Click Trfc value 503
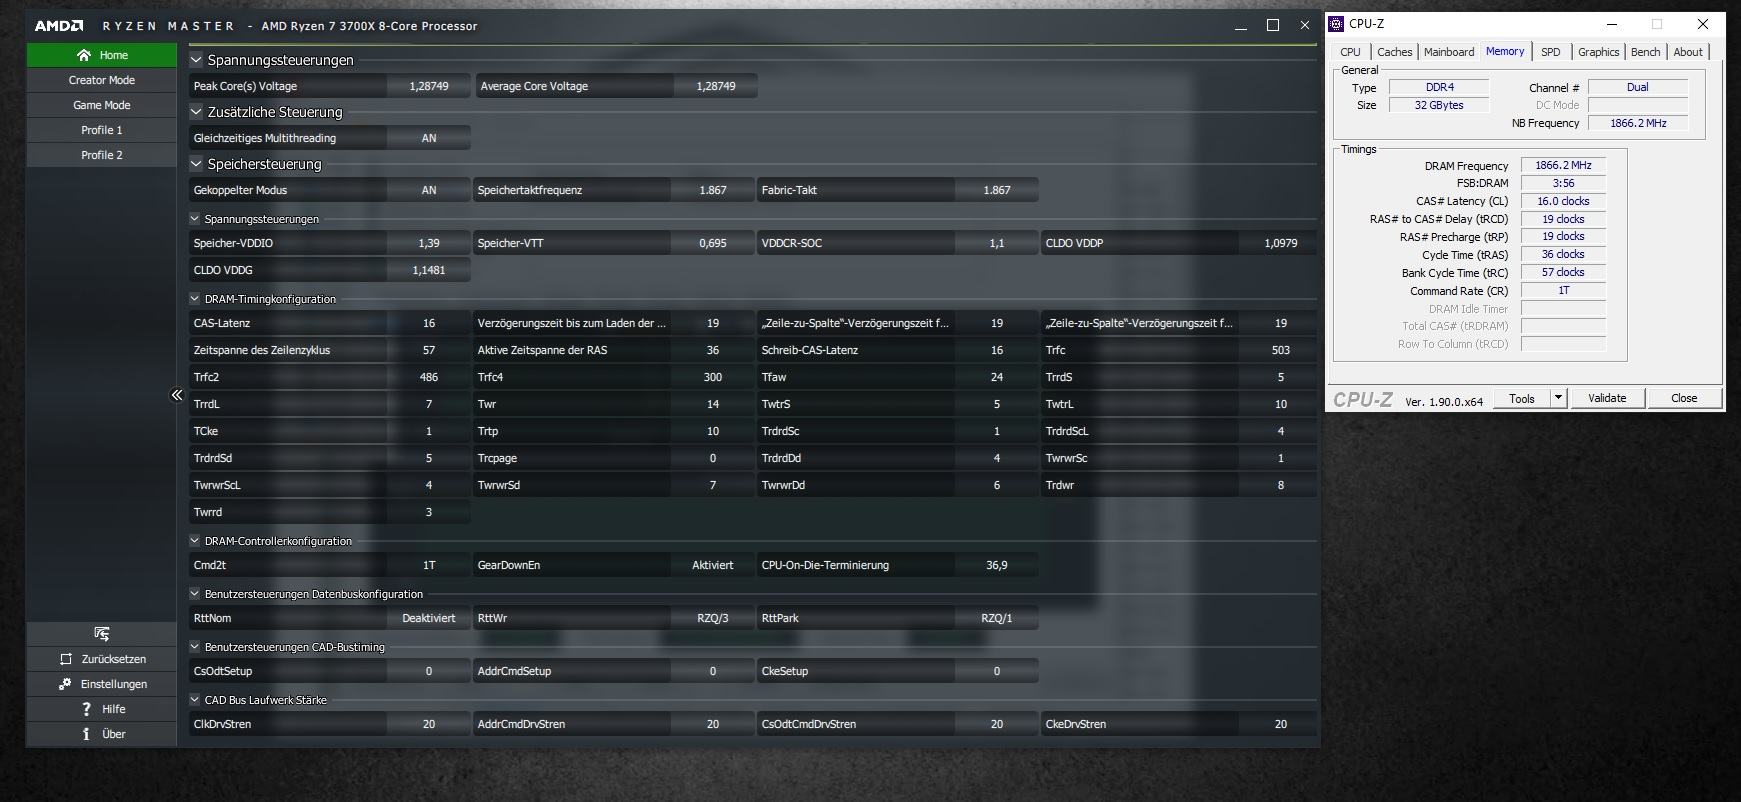Image resolution: width=1741 pixels, height=802 pixels. 1281,350
